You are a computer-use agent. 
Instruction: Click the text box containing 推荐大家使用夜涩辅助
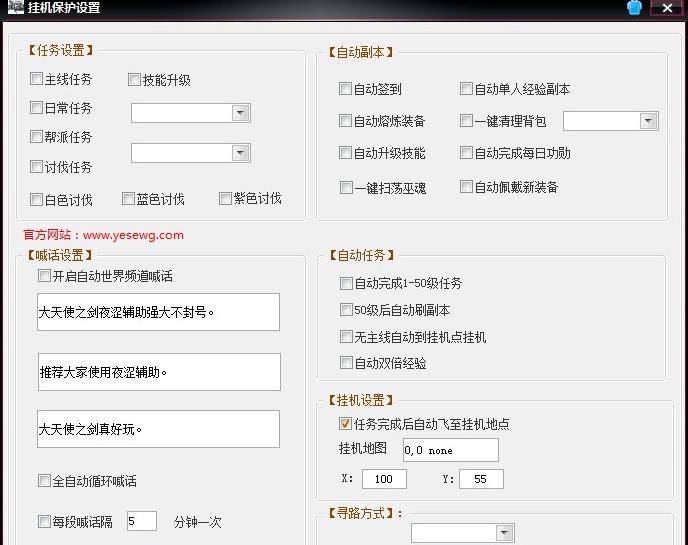click(x=159, y=372)
